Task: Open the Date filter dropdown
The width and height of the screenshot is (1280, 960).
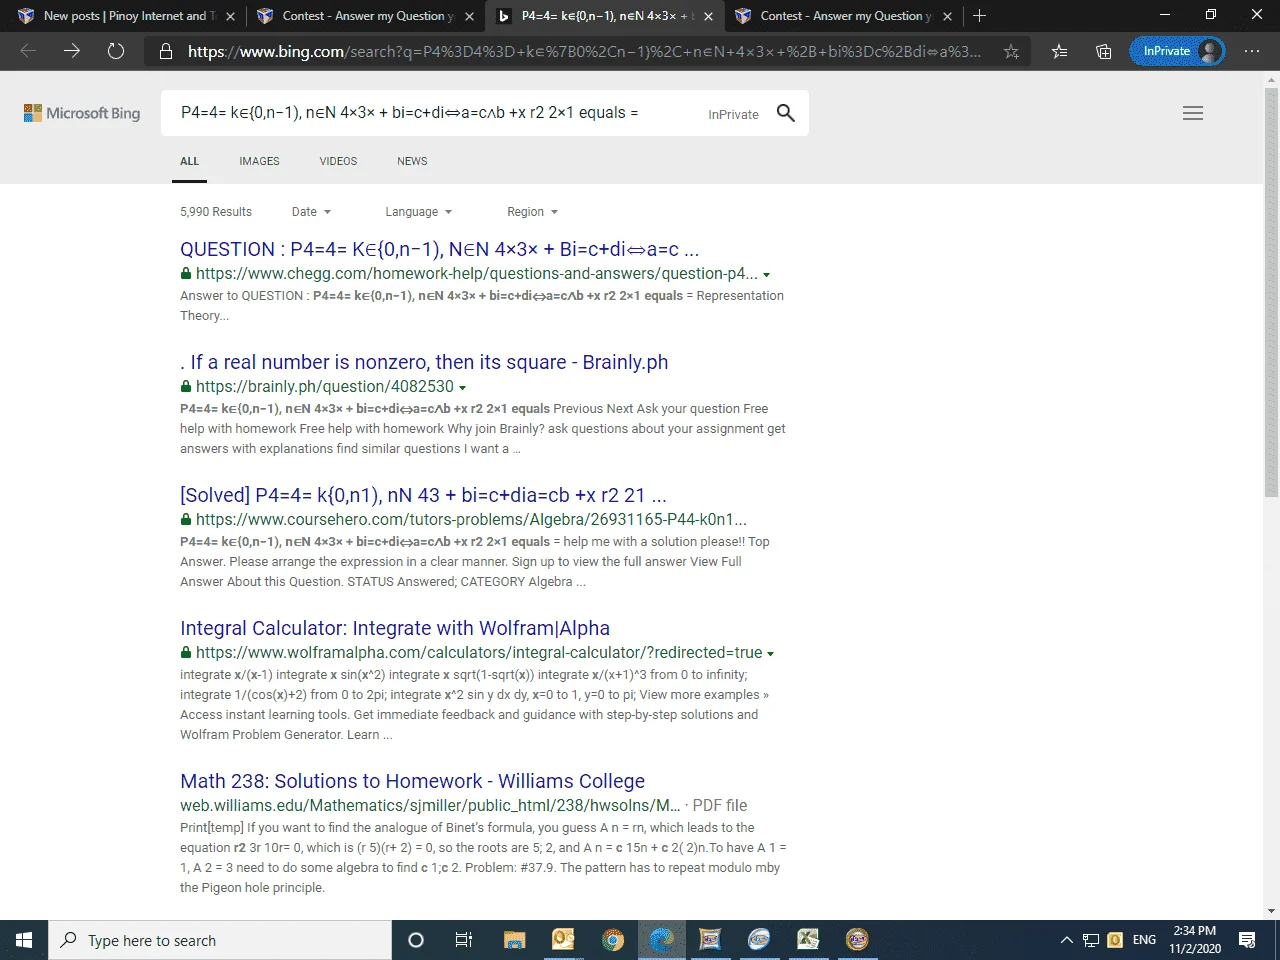Action: click(311, 212)
